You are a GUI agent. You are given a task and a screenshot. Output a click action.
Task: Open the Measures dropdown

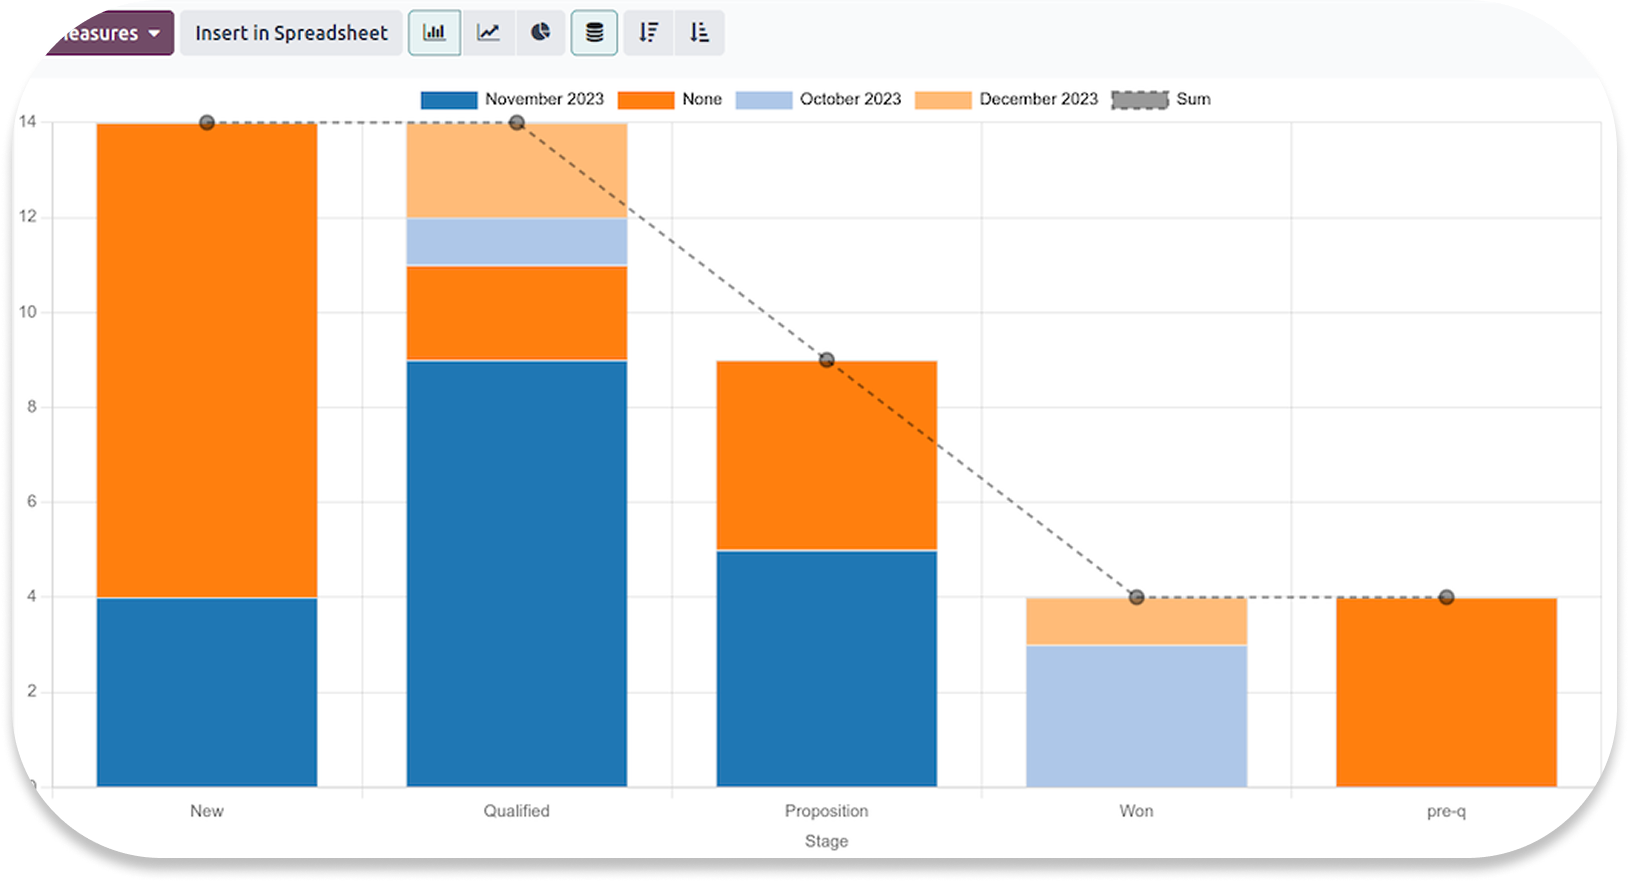coord(108,33)
